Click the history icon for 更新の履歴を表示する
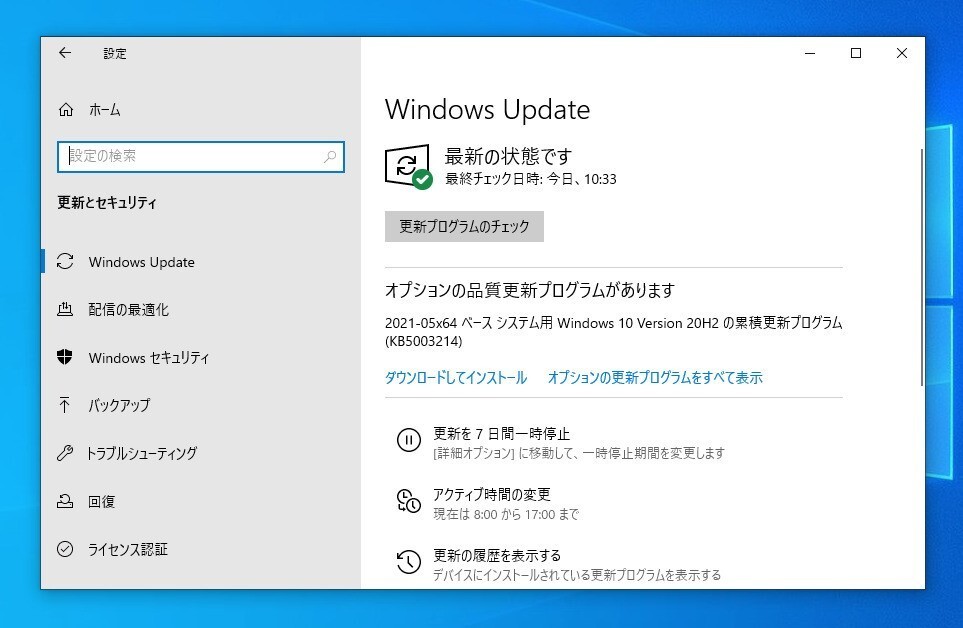 408,562
